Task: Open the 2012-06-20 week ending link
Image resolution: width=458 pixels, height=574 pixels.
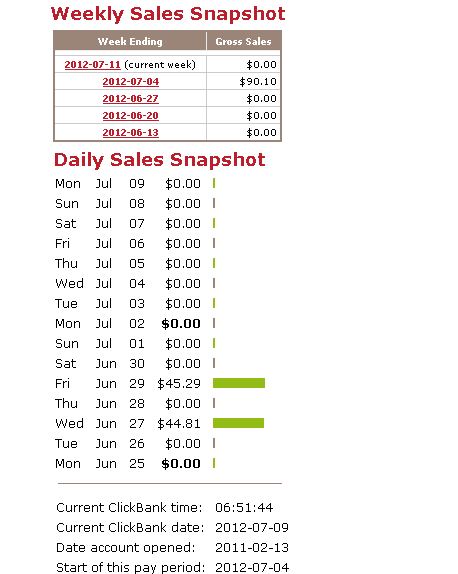Action: tap(130, 116)
